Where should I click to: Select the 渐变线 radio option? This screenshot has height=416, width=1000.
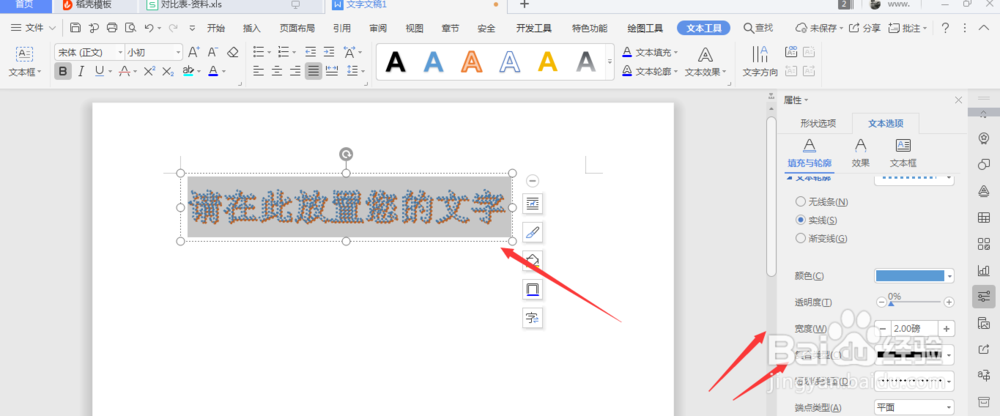821,239
